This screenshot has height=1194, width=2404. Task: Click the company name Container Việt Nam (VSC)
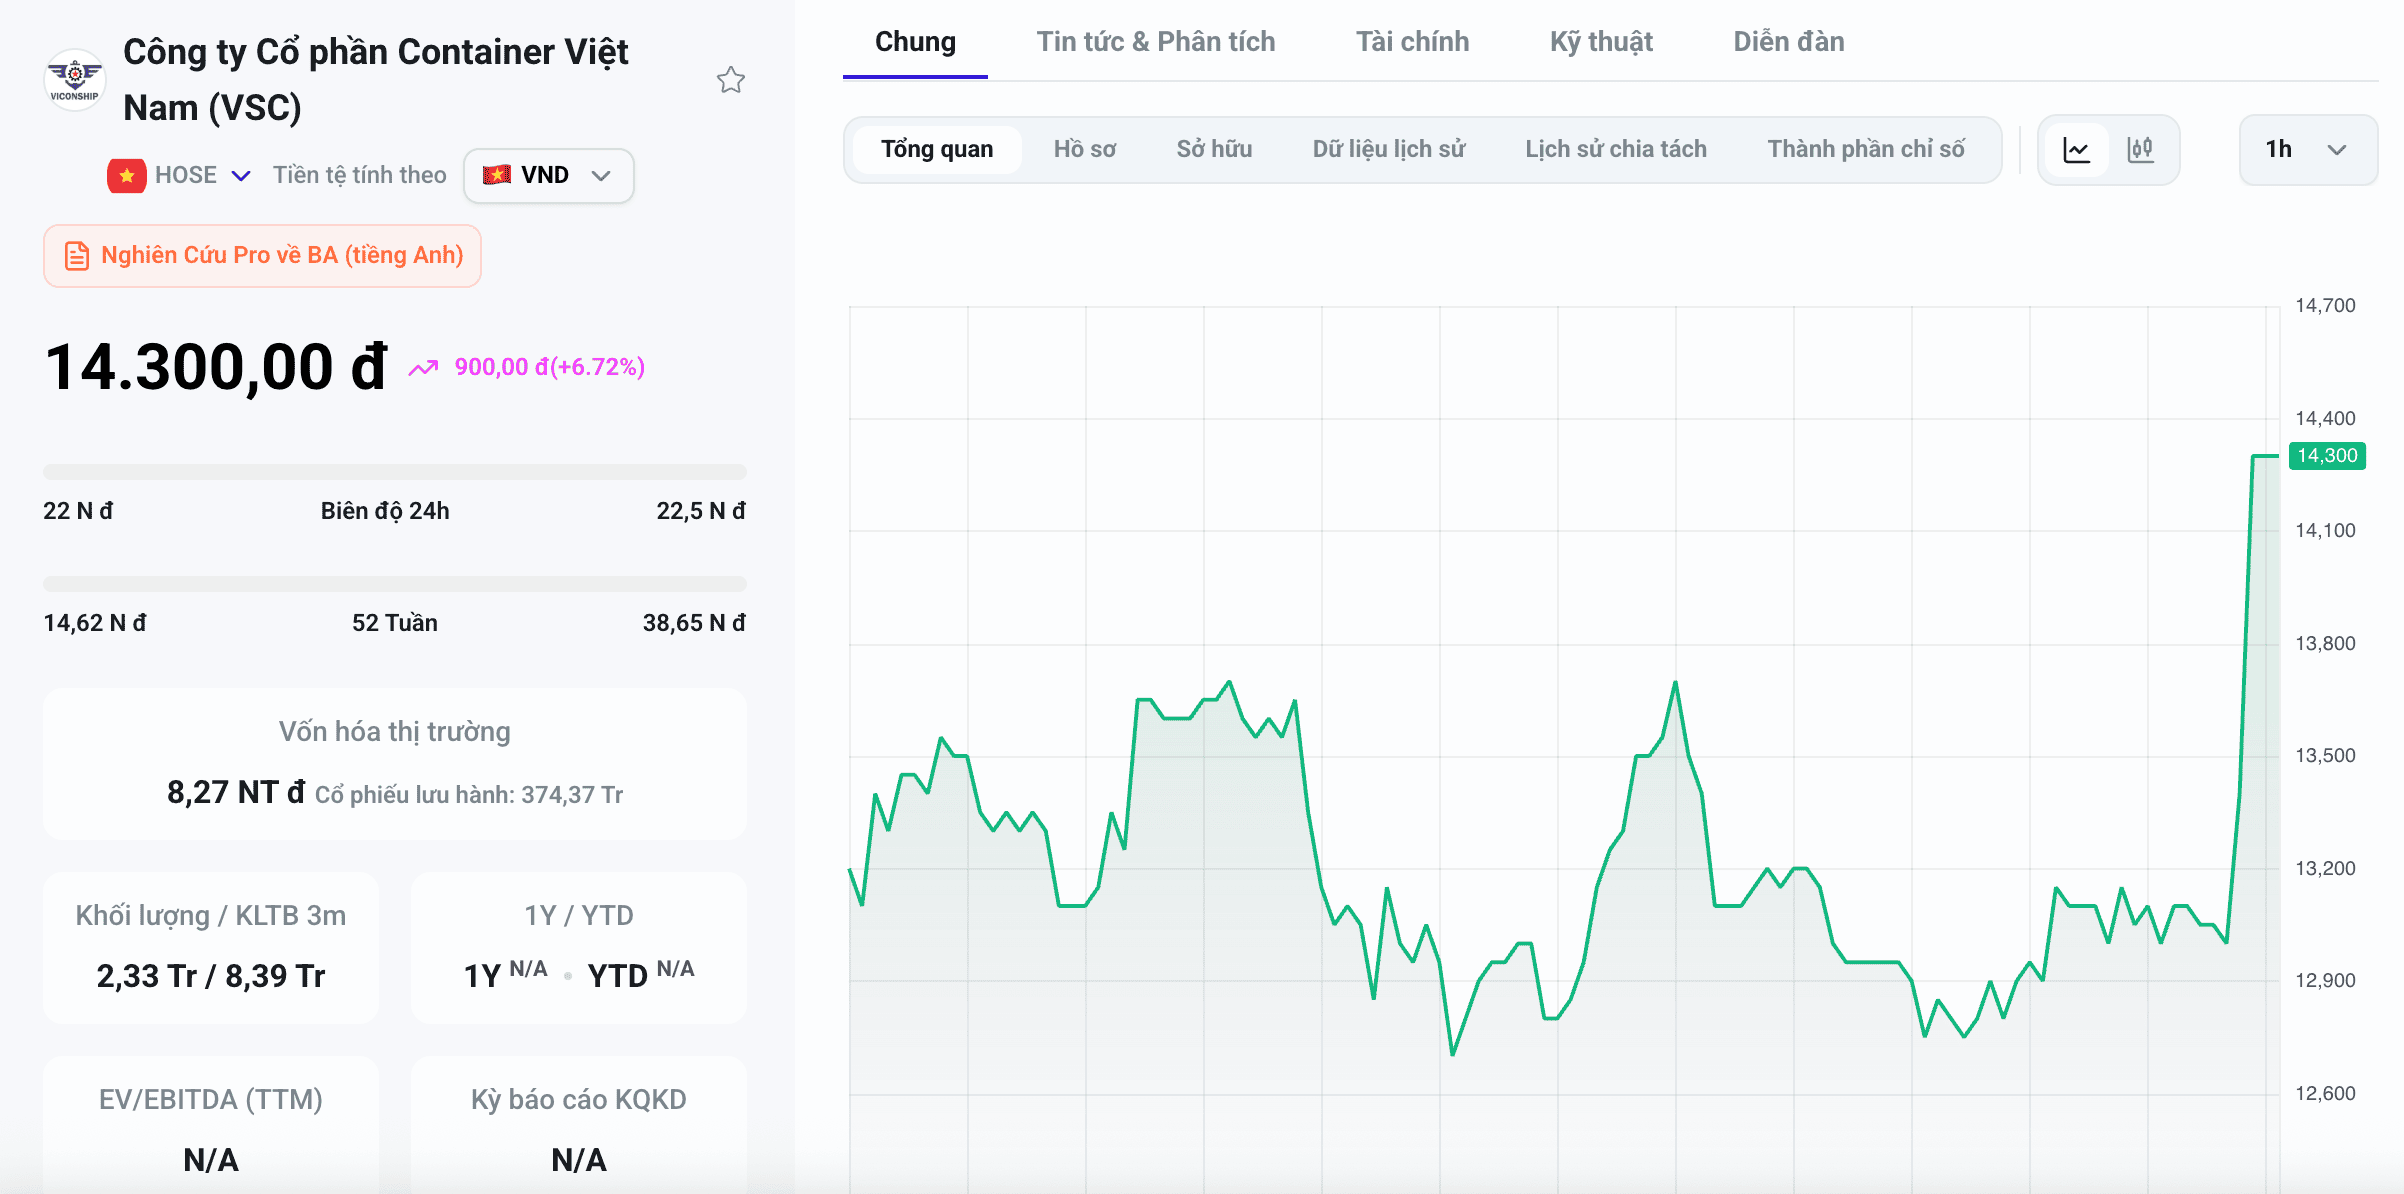pos(375,80)
